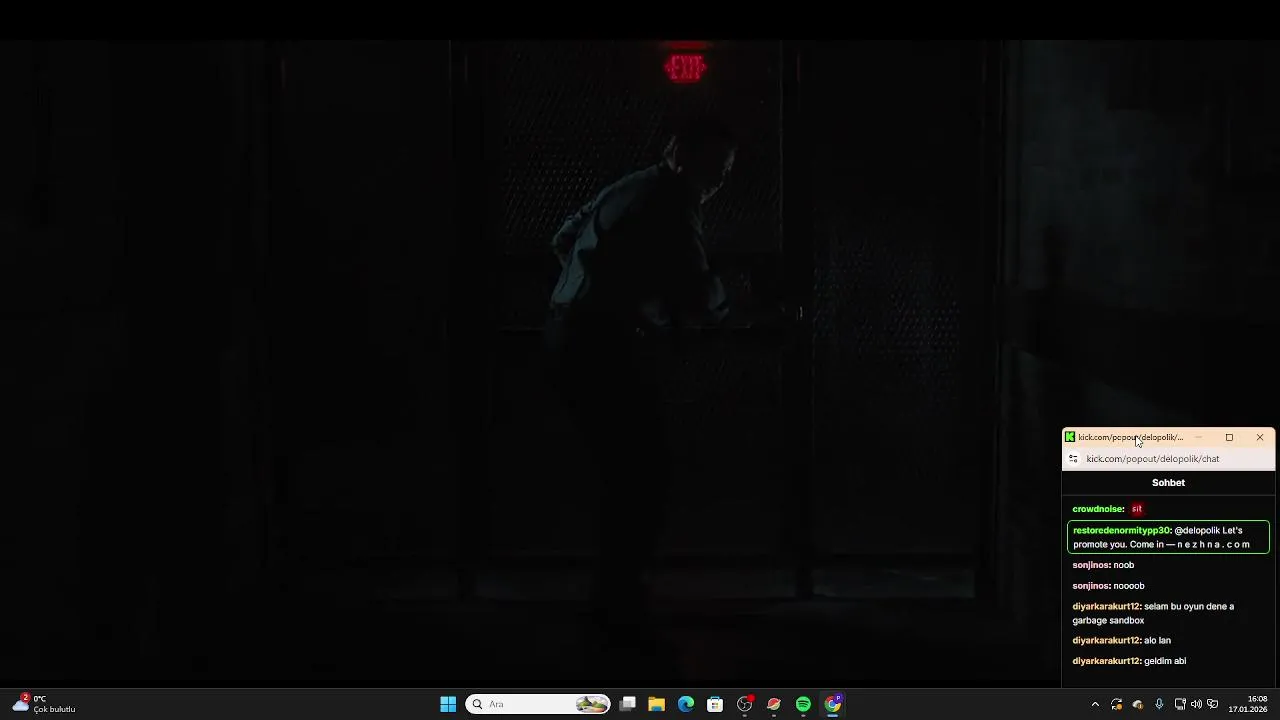Open the weather widget showing Çok bulutlu
This screenshot has height=720, width=1280.
(x=45, y=704)
